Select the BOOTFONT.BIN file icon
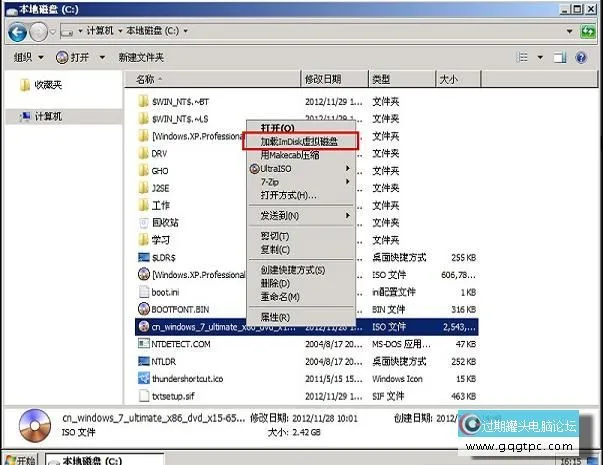The width and height of the screenshot is (603, 465). pos(144,309)
